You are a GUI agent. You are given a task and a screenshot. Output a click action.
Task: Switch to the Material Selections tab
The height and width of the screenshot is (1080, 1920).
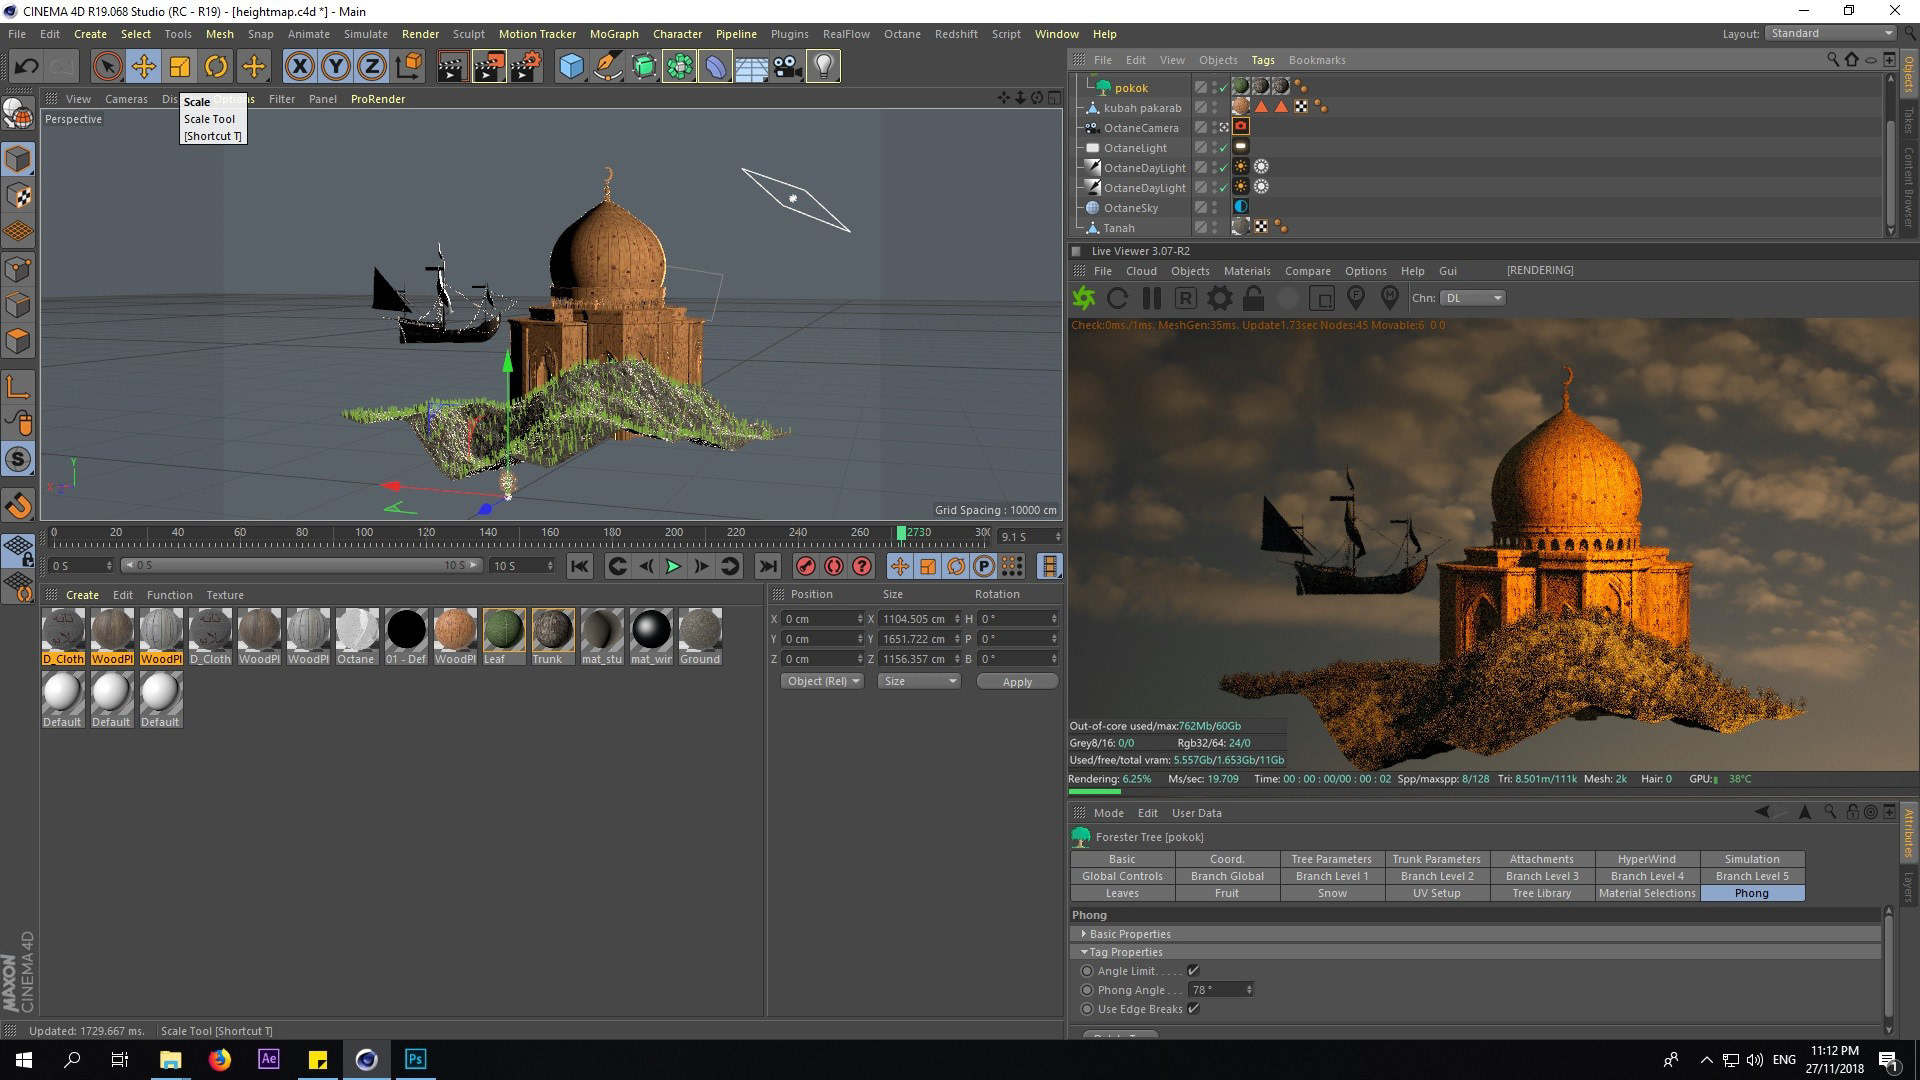coord(1647,893)
